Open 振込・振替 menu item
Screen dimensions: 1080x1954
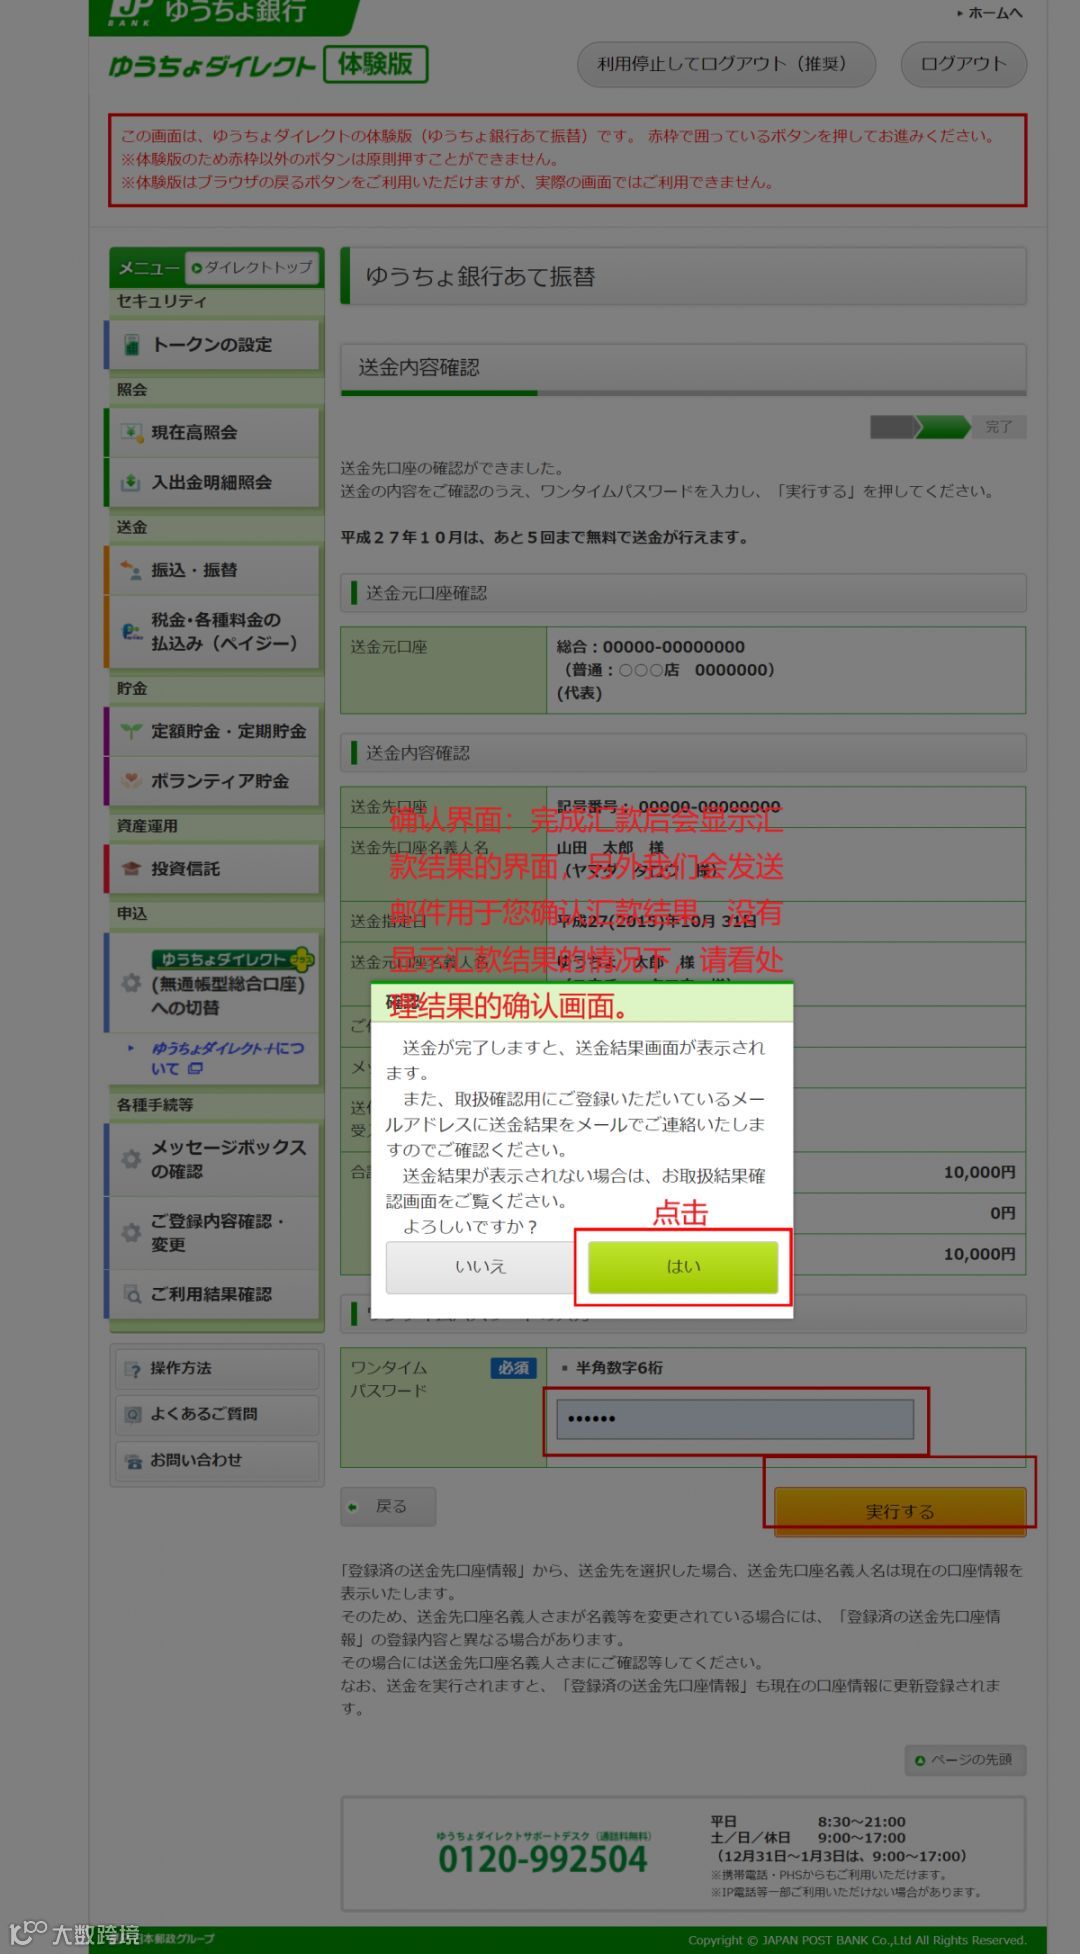tap(213, 570)
